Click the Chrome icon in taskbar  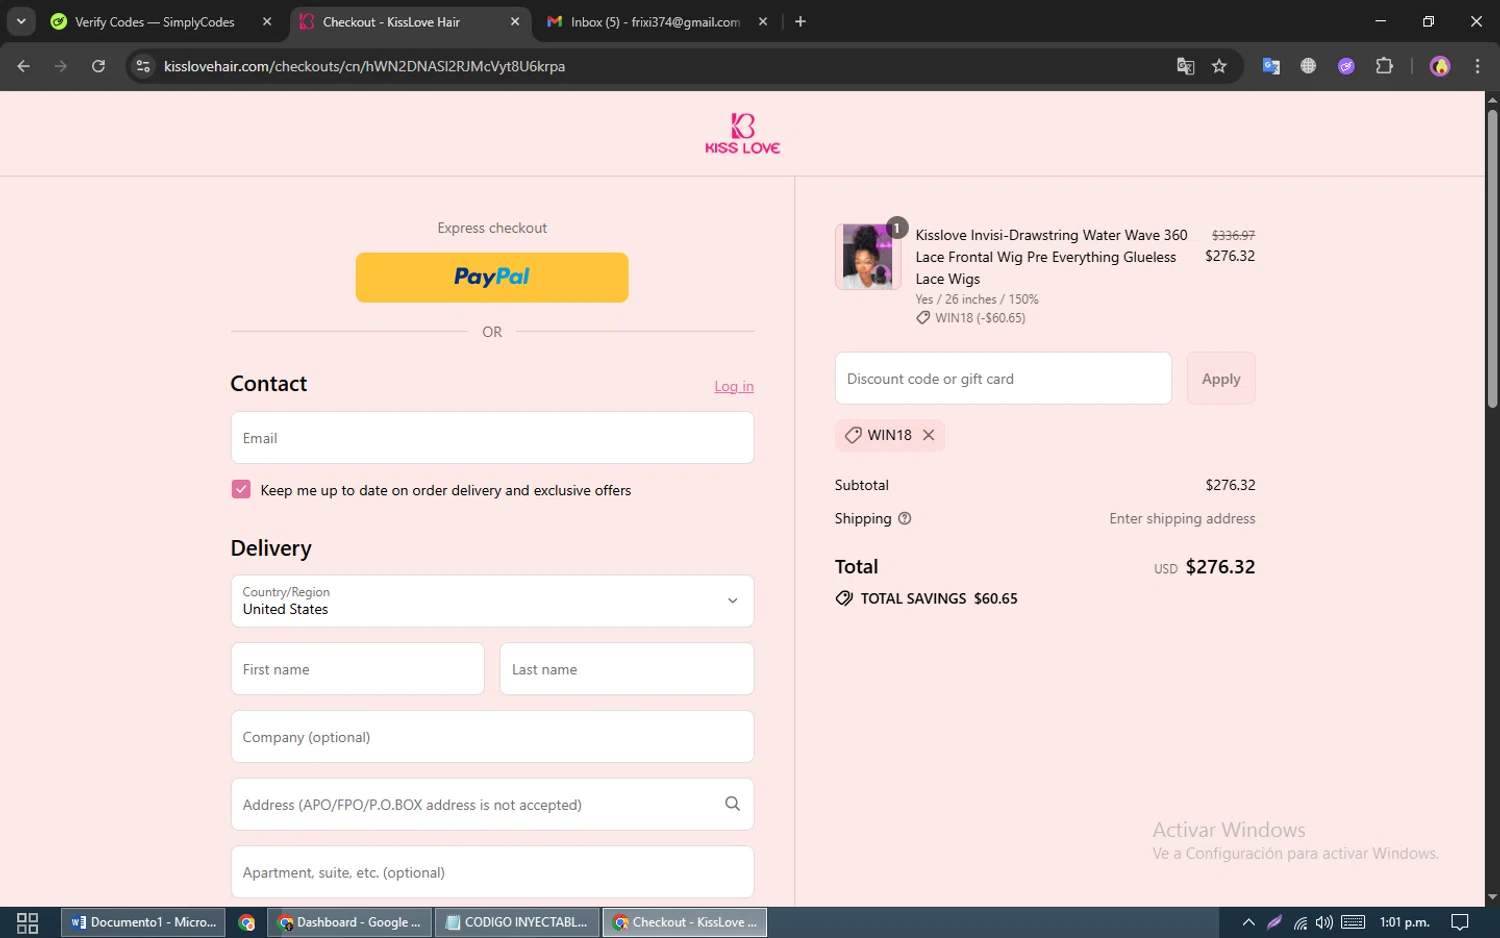point(247,922)
